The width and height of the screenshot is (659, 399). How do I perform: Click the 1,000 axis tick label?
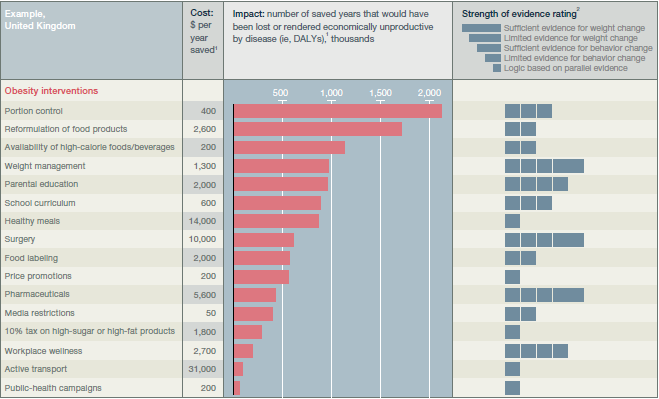(x=332, y=93)
